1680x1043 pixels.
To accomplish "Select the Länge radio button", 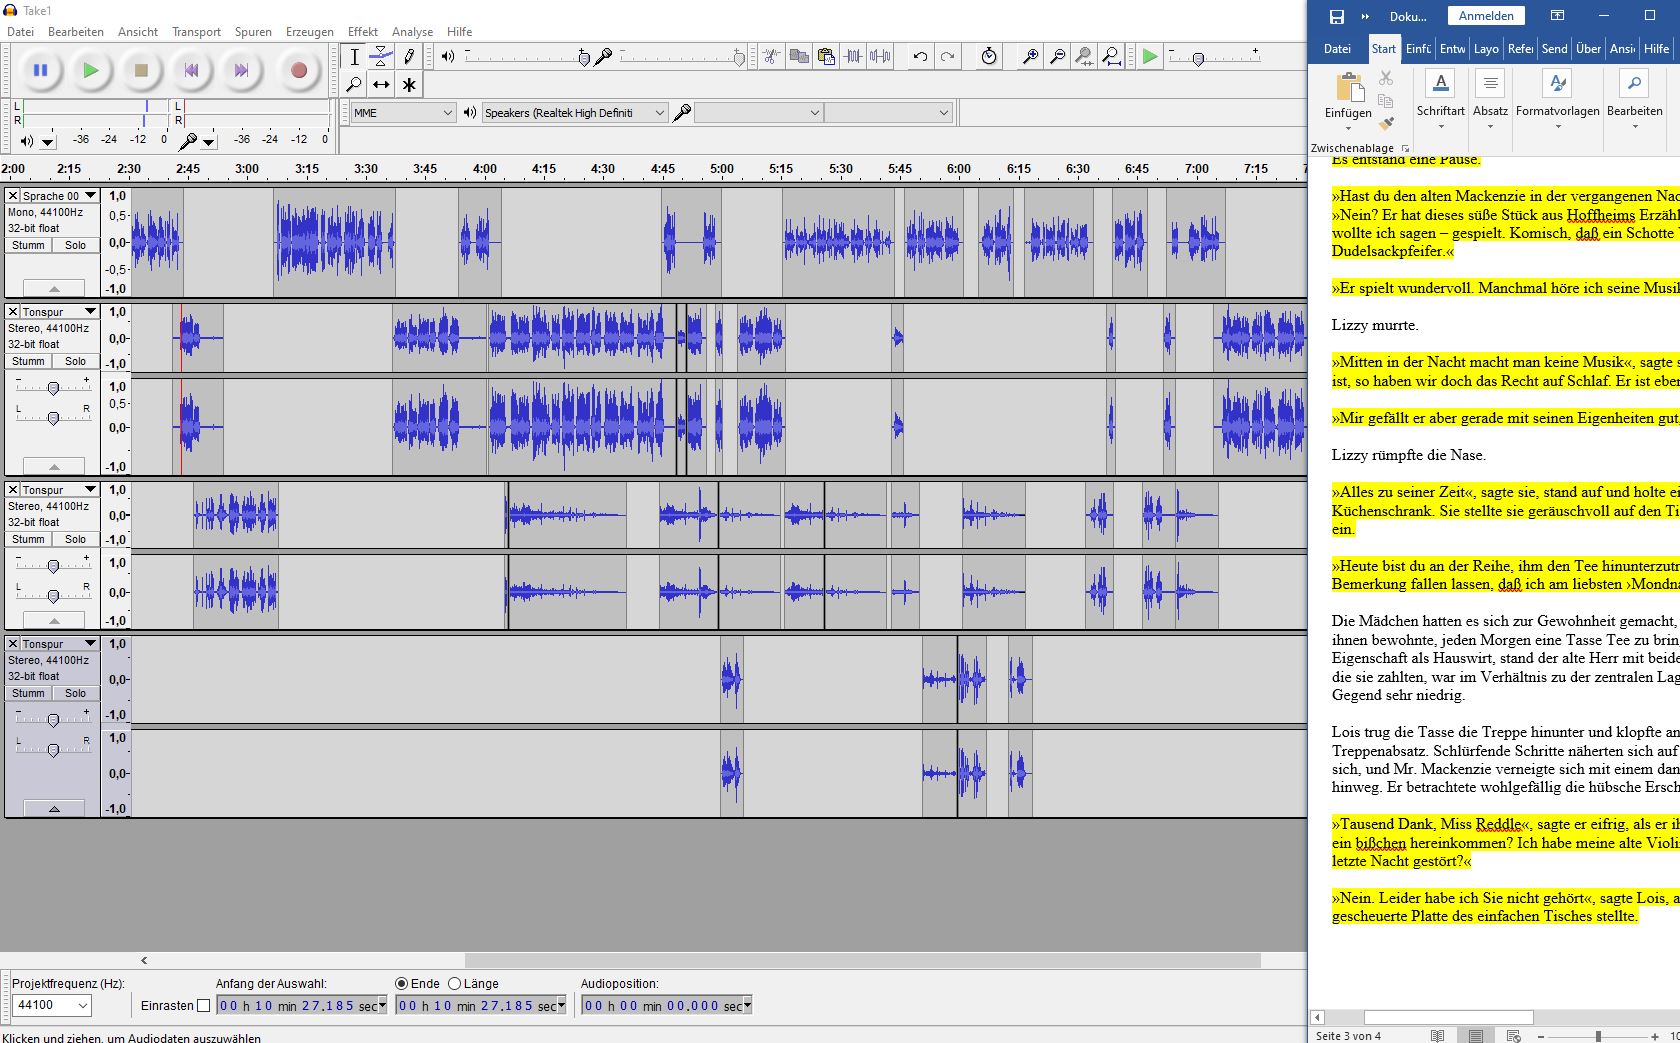I will click(x=455, y=984).
